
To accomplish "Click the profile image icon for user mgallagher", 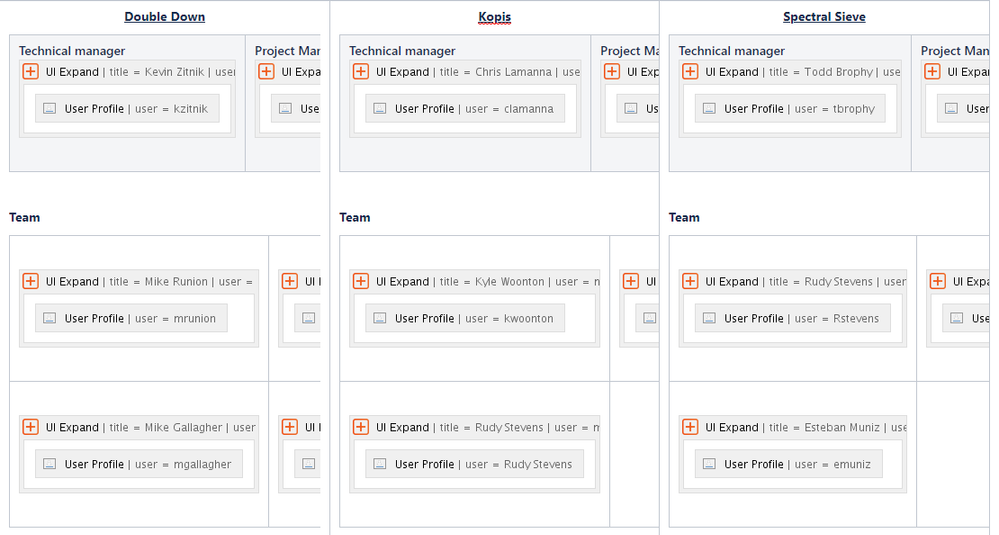I will click(x=50, y=464).
